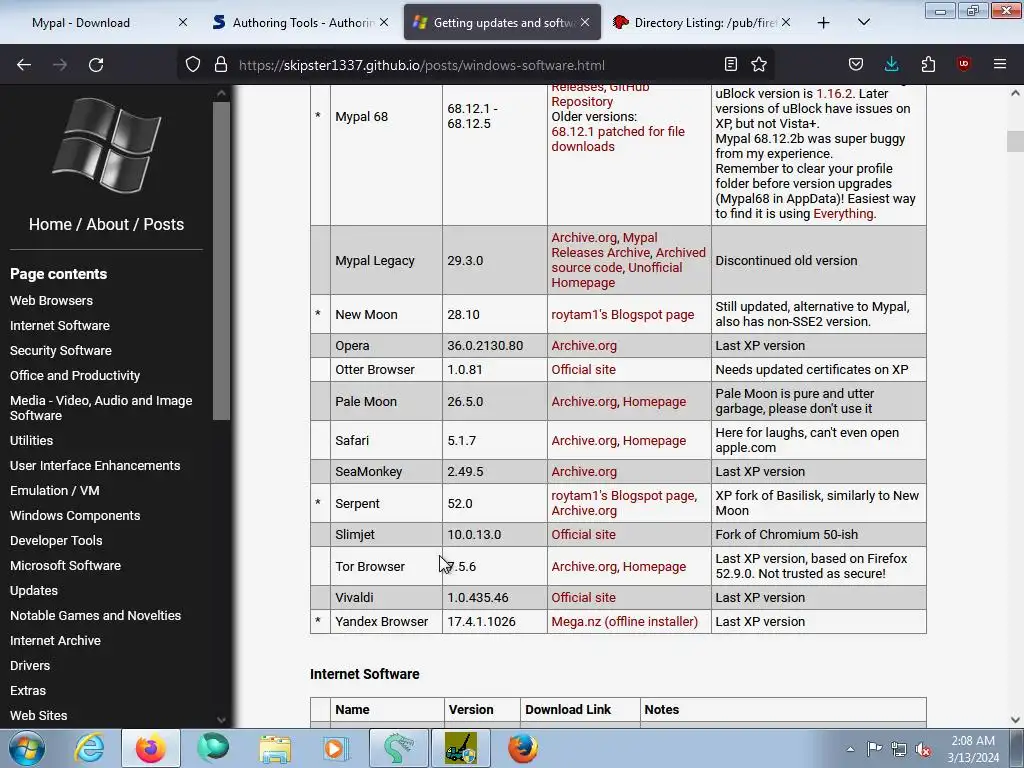Reload the current page
The width and height of the screenshot is (1024, 768).
tap(96, 64)
